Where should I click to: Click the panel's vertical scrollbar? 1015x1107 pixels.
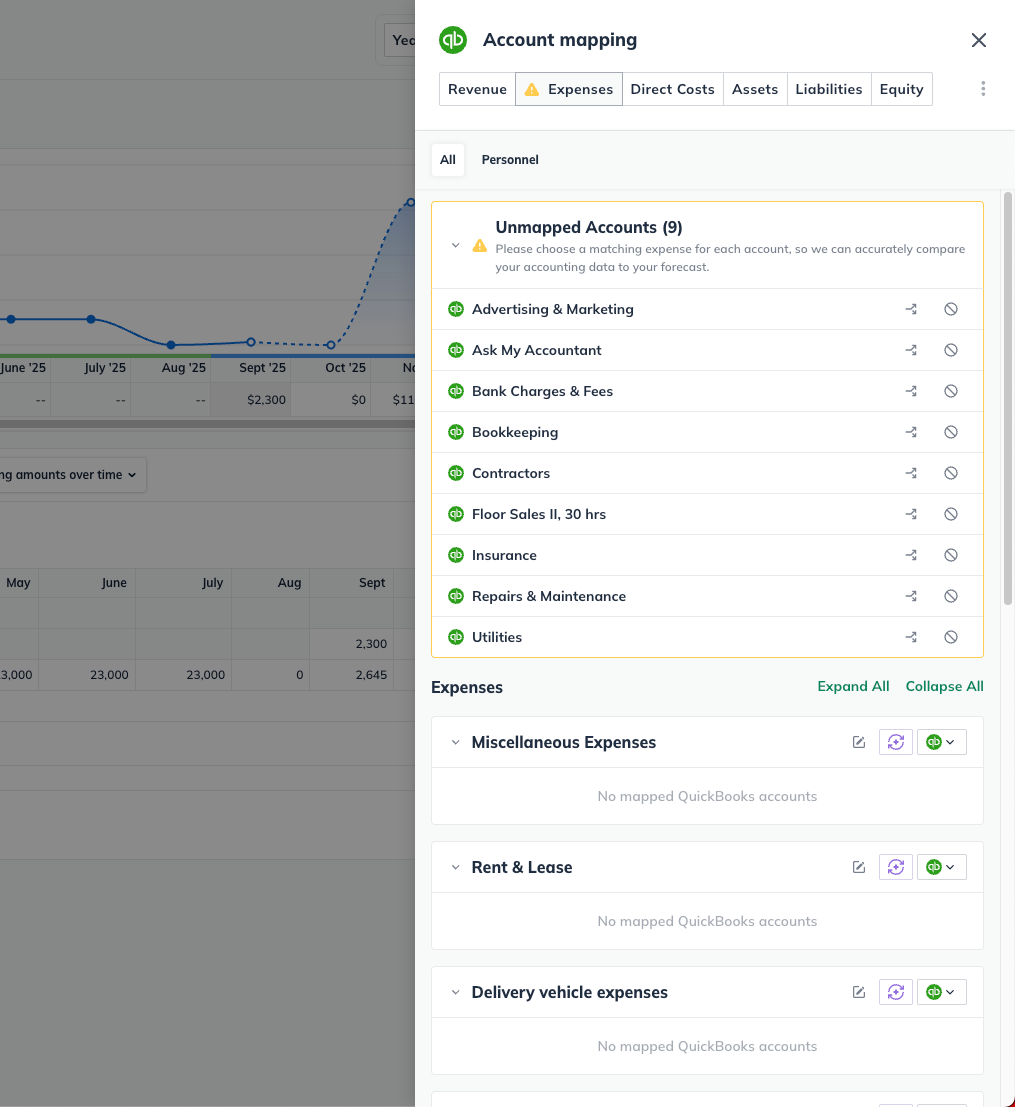1007,400
